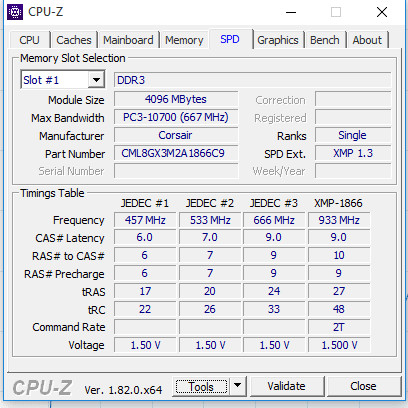Screen dimensions: 408x408
Task: Click the Close button
Action: coord(363,386)
